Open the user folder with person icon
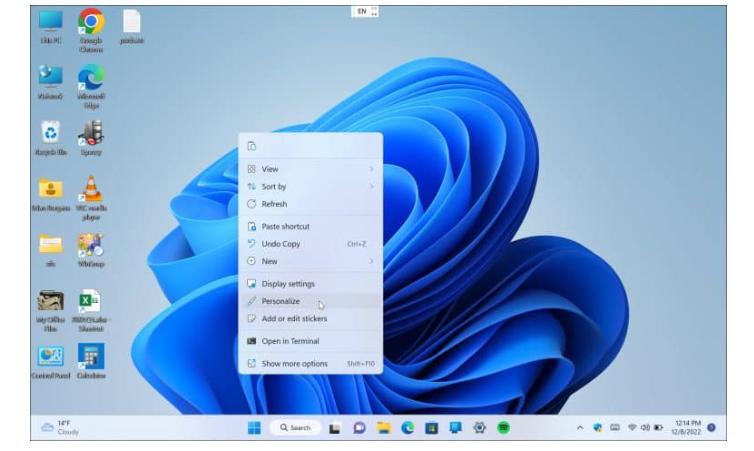Screen dimensions: 754x451 [50, 194]
